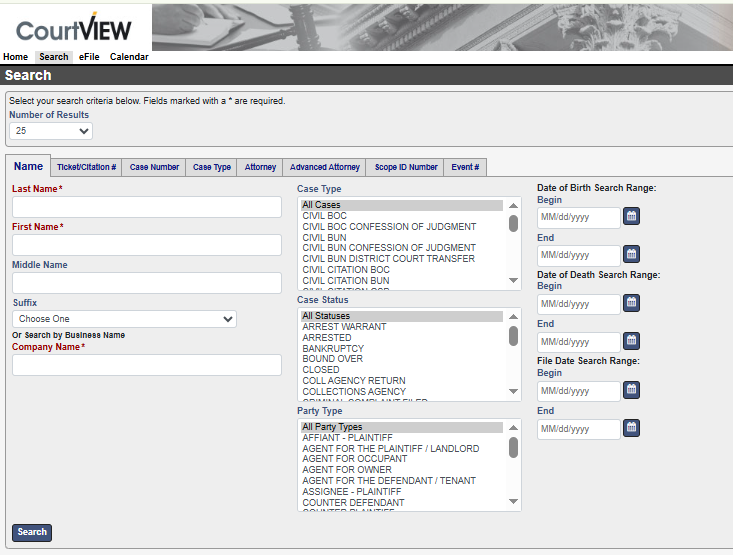Go to Home menu item
Viewport: 733px width, 555px height.
(x=15, y=57)
